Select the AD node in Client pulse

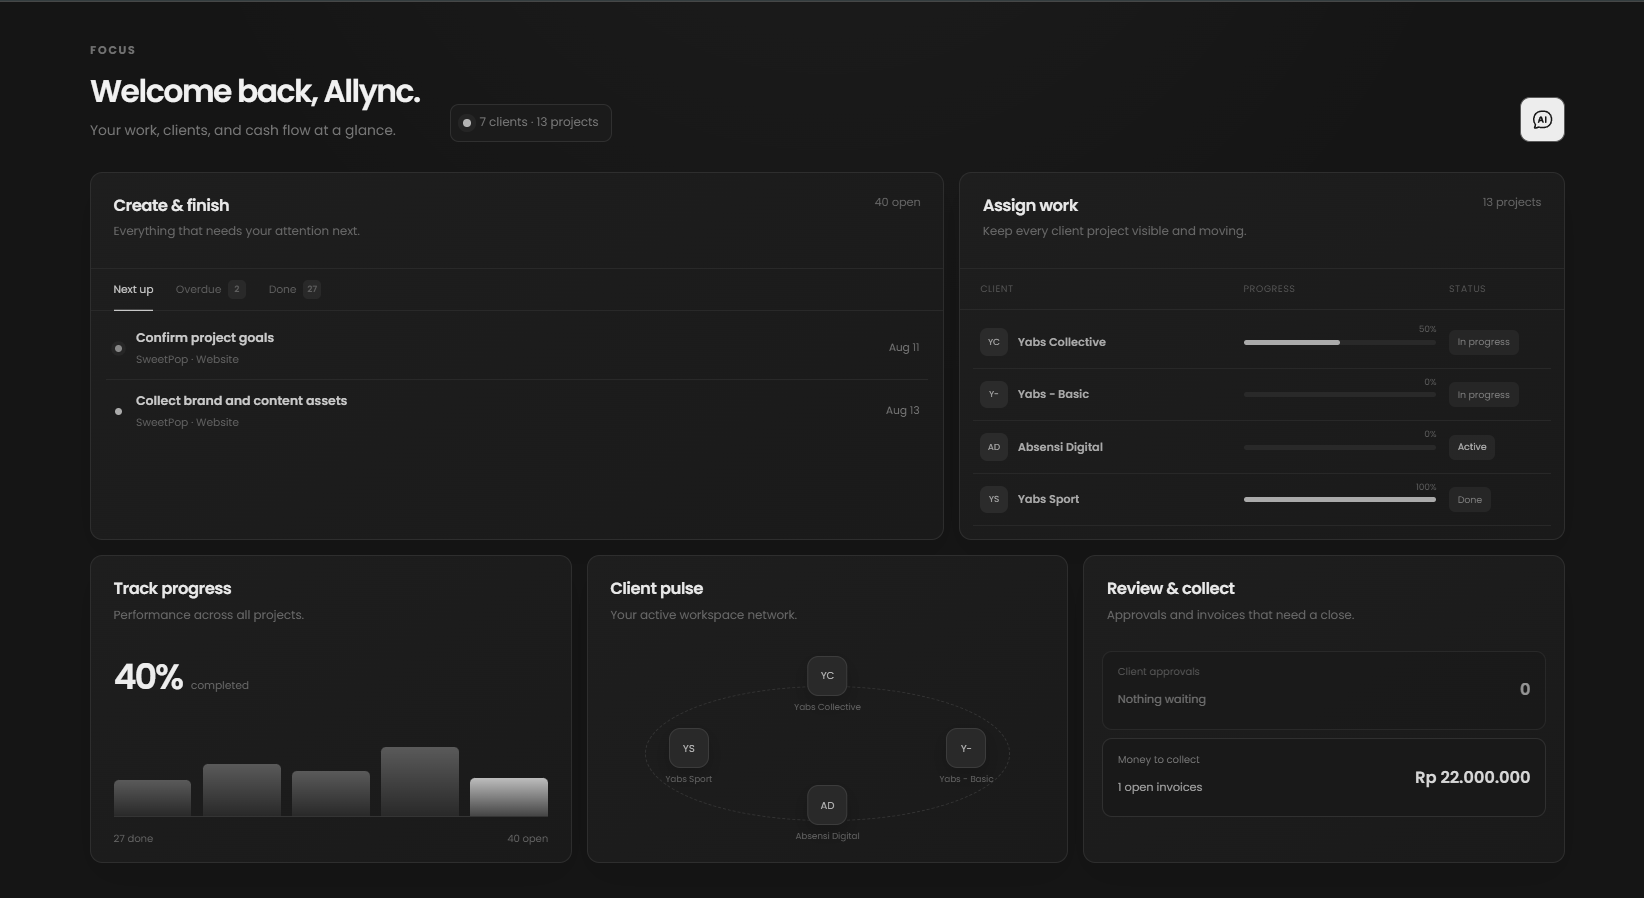[827, 805]
